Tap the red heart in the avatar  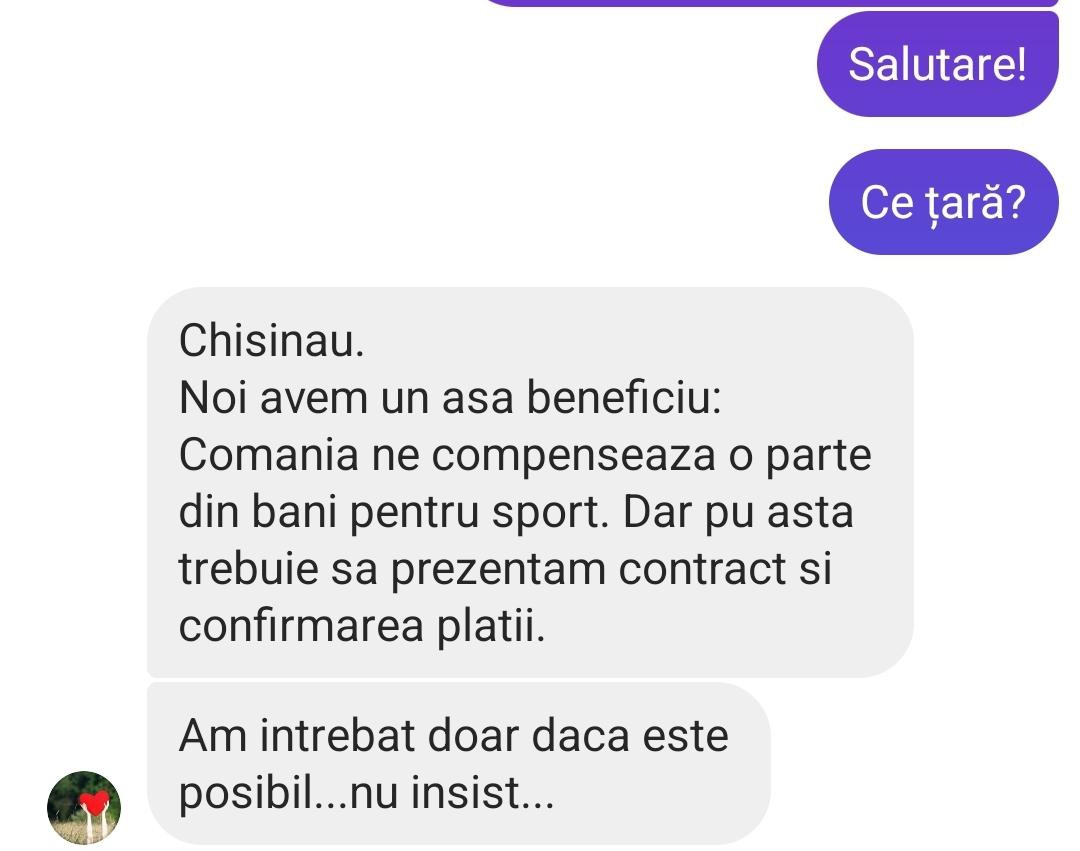(x=94, y=802)
